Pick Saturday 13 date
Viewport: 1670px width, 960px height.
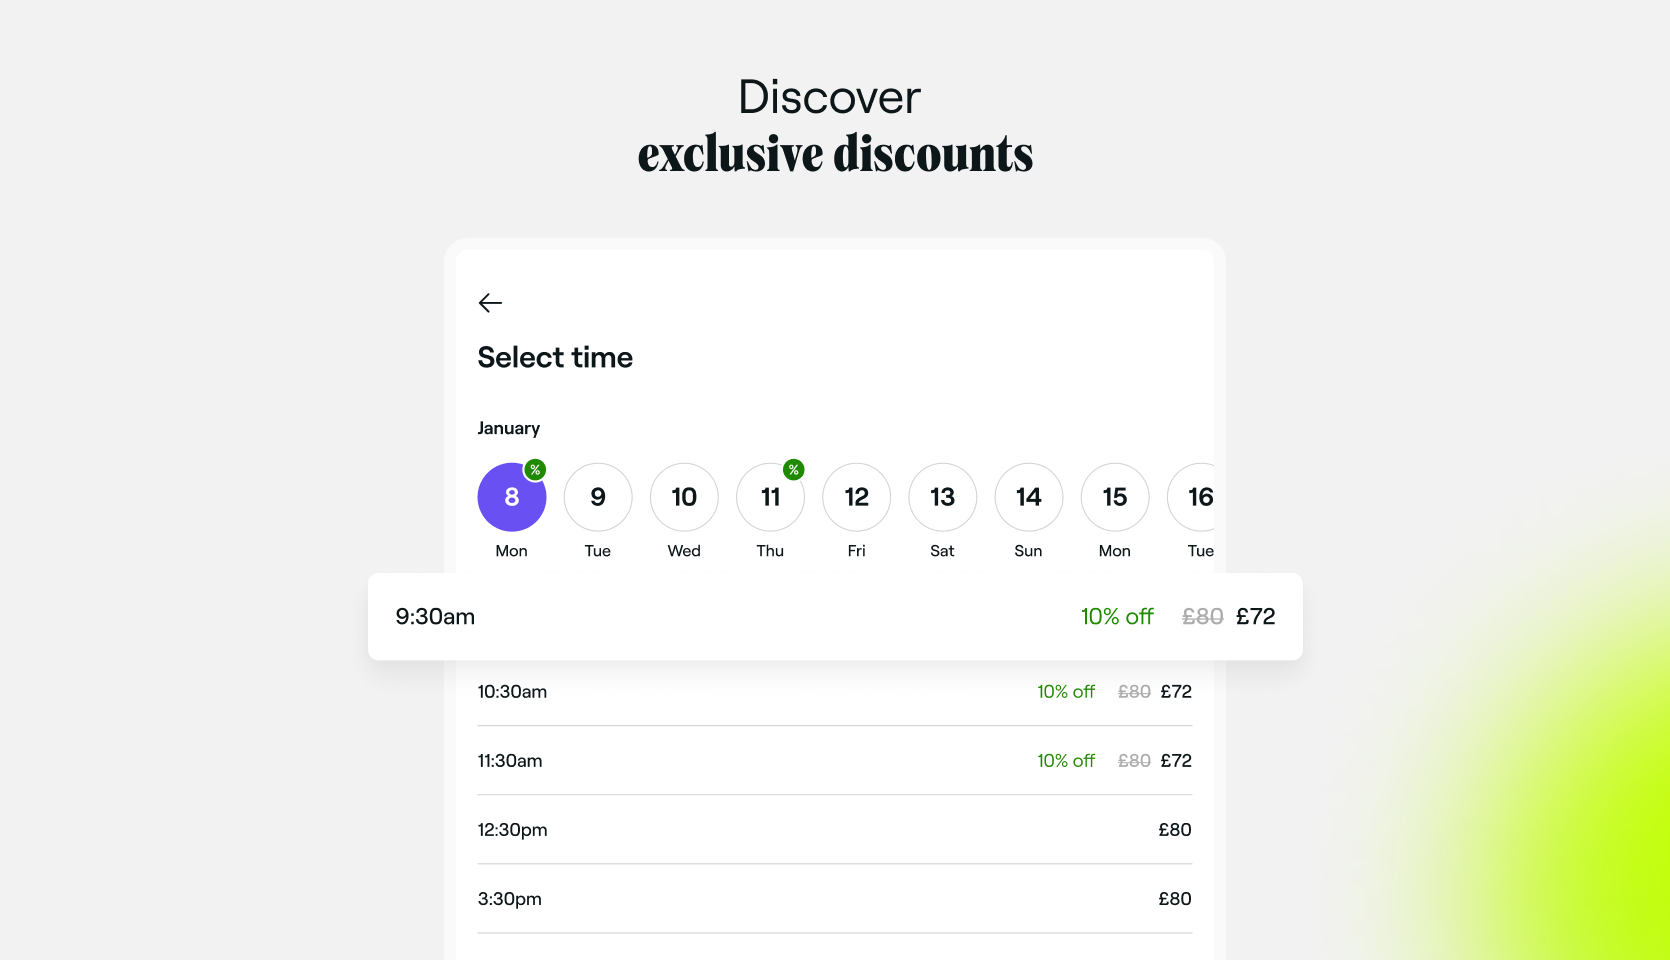[x=943, y=497]
